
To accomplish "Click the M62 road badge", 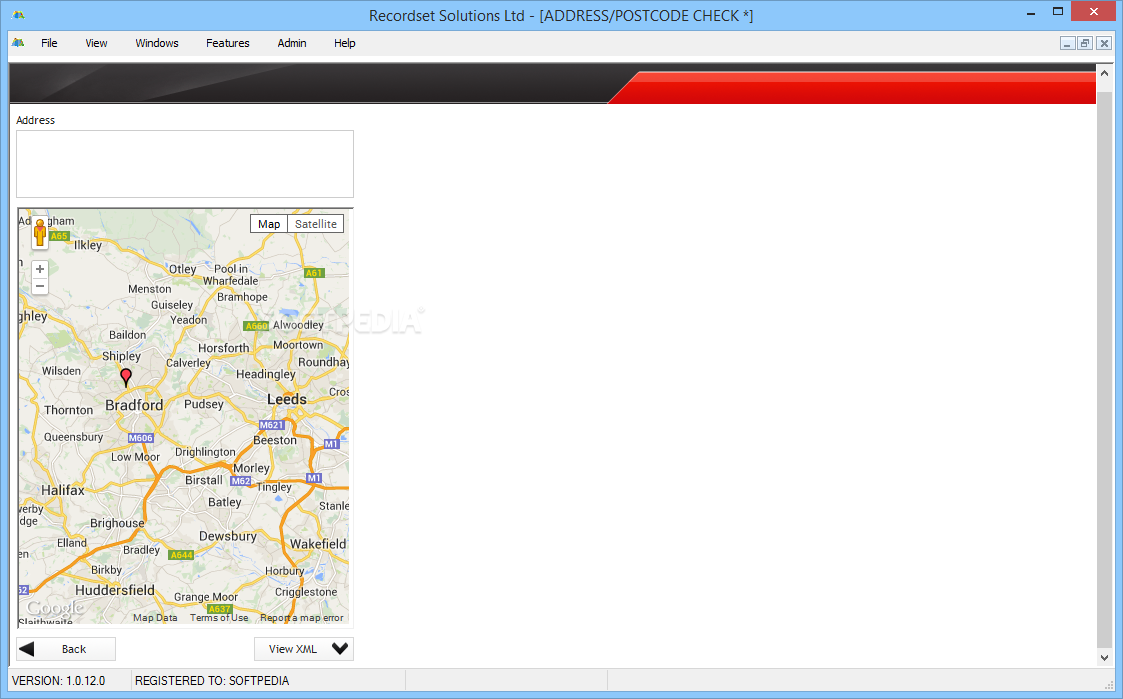I will click(x=241, y=481).
